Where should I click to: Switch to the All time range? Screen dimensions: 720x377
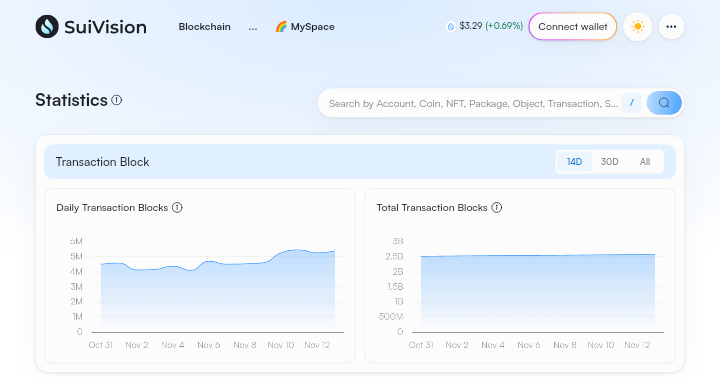[645, 162]
